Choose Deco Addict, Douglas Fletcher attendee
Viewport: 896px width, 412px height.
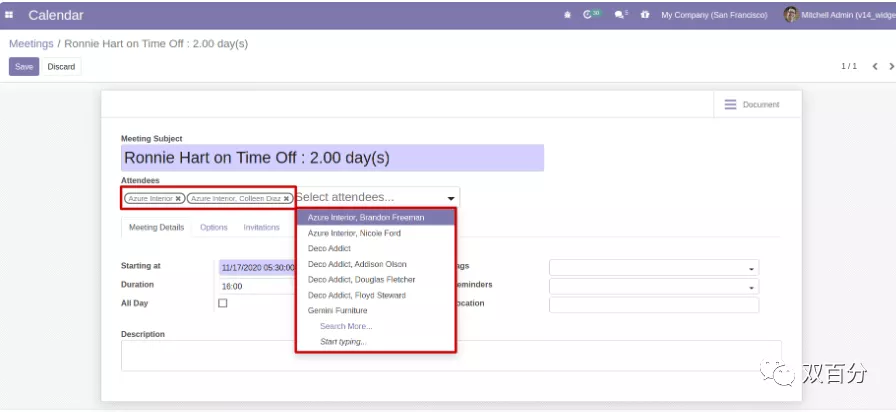point(375,279)
